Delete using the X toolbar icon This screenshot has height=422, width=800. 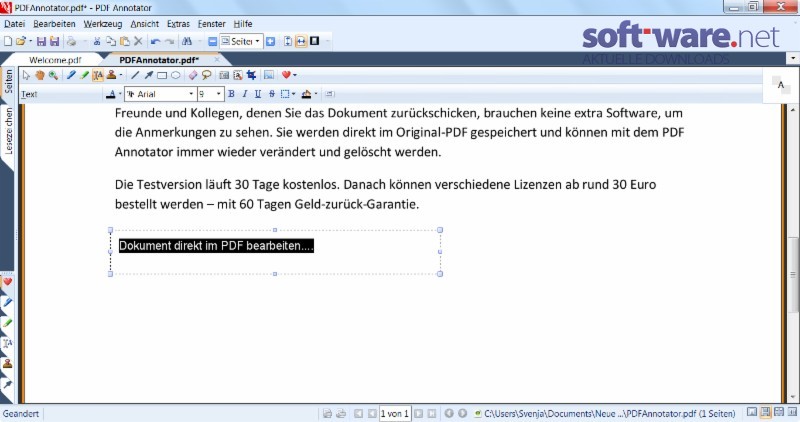[x=138, y=41]
